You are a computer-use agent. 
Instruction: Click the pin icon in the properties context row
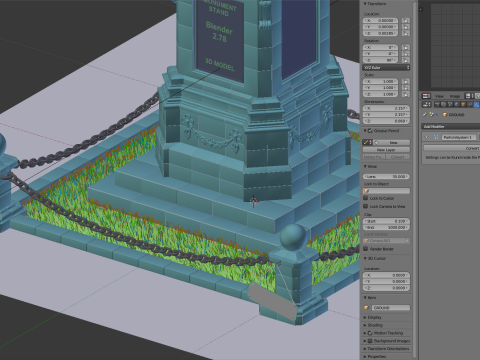[425, 114]
